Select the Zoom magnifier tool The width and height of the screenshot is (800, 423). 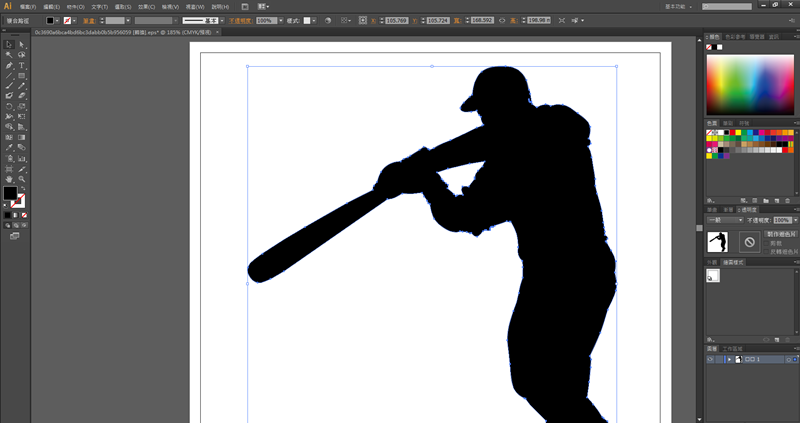(21, 178)
